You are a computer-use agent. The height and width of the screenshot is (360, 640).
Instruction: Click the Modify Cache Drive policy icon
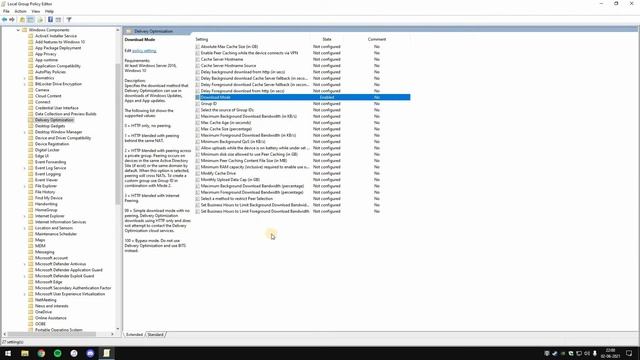click(x=198, y=173)
